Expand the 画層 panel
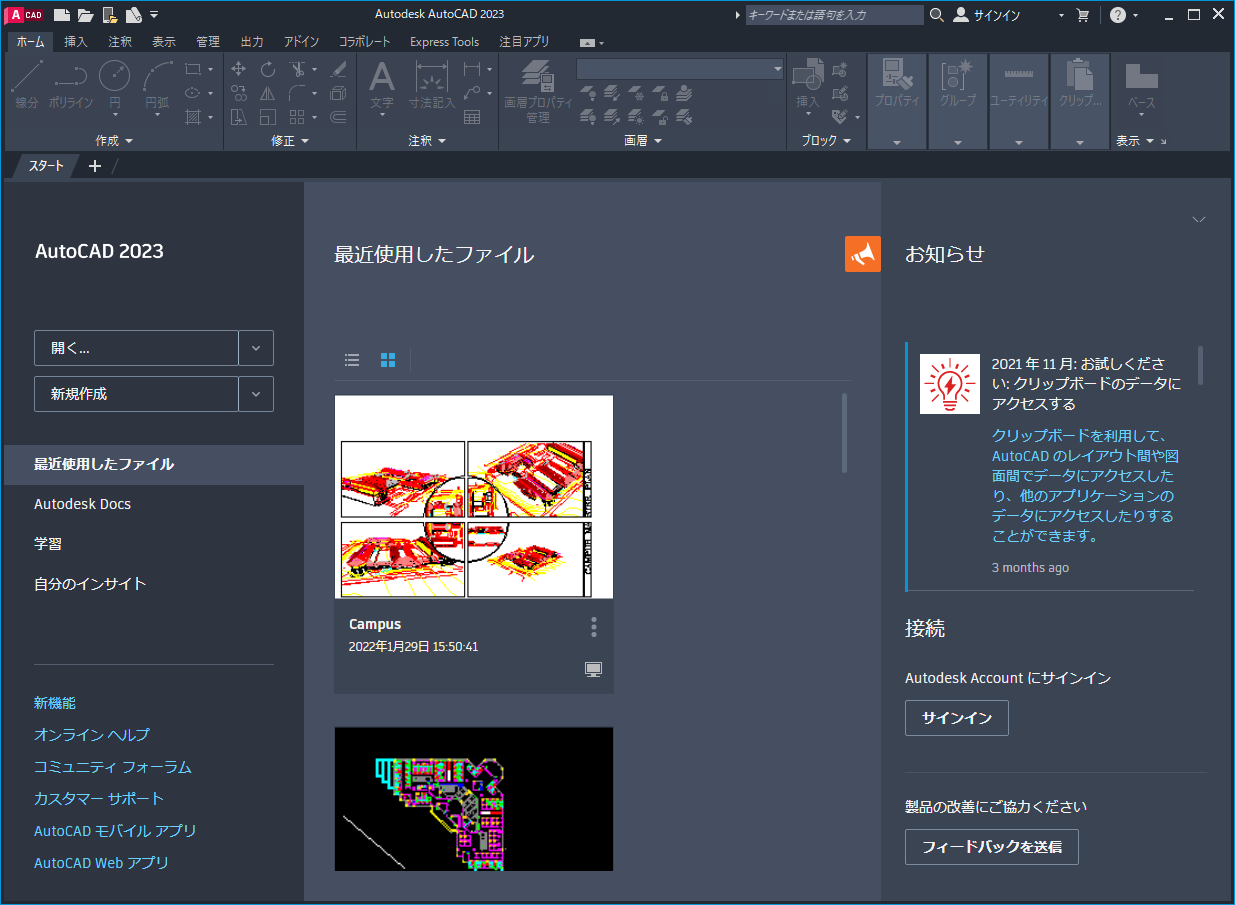 coord(643,141)
